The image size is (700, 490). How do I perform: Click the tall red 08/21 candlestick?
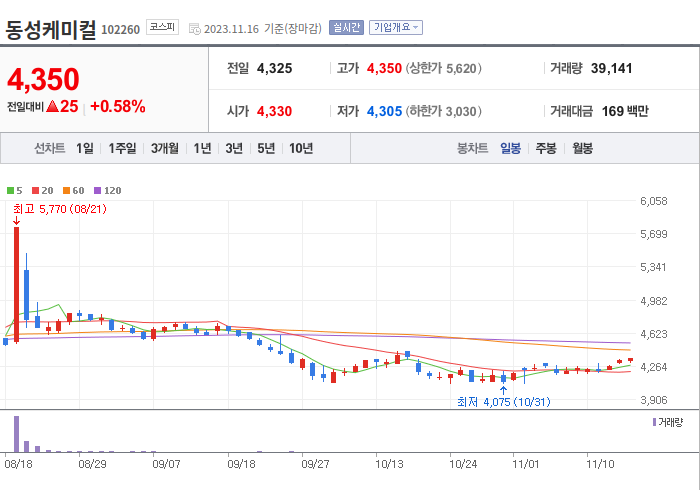(x=17, y=285)
